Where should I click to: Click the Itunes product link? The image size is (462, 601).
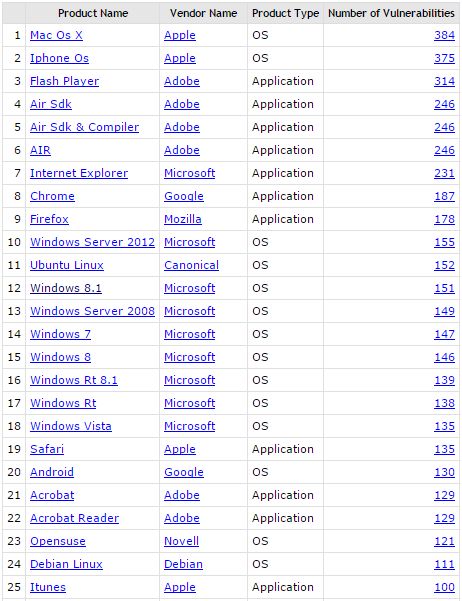pos(48,587)
